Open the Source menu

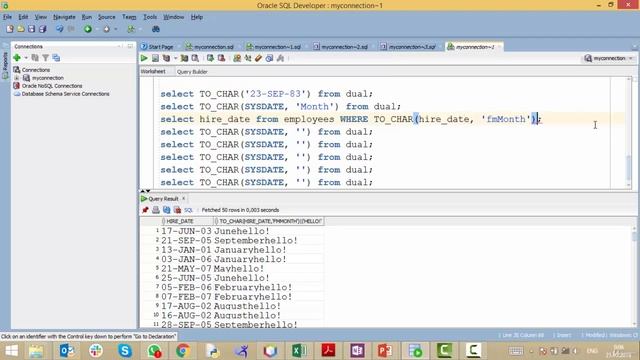pyautogui.click(x=107, y=17)
